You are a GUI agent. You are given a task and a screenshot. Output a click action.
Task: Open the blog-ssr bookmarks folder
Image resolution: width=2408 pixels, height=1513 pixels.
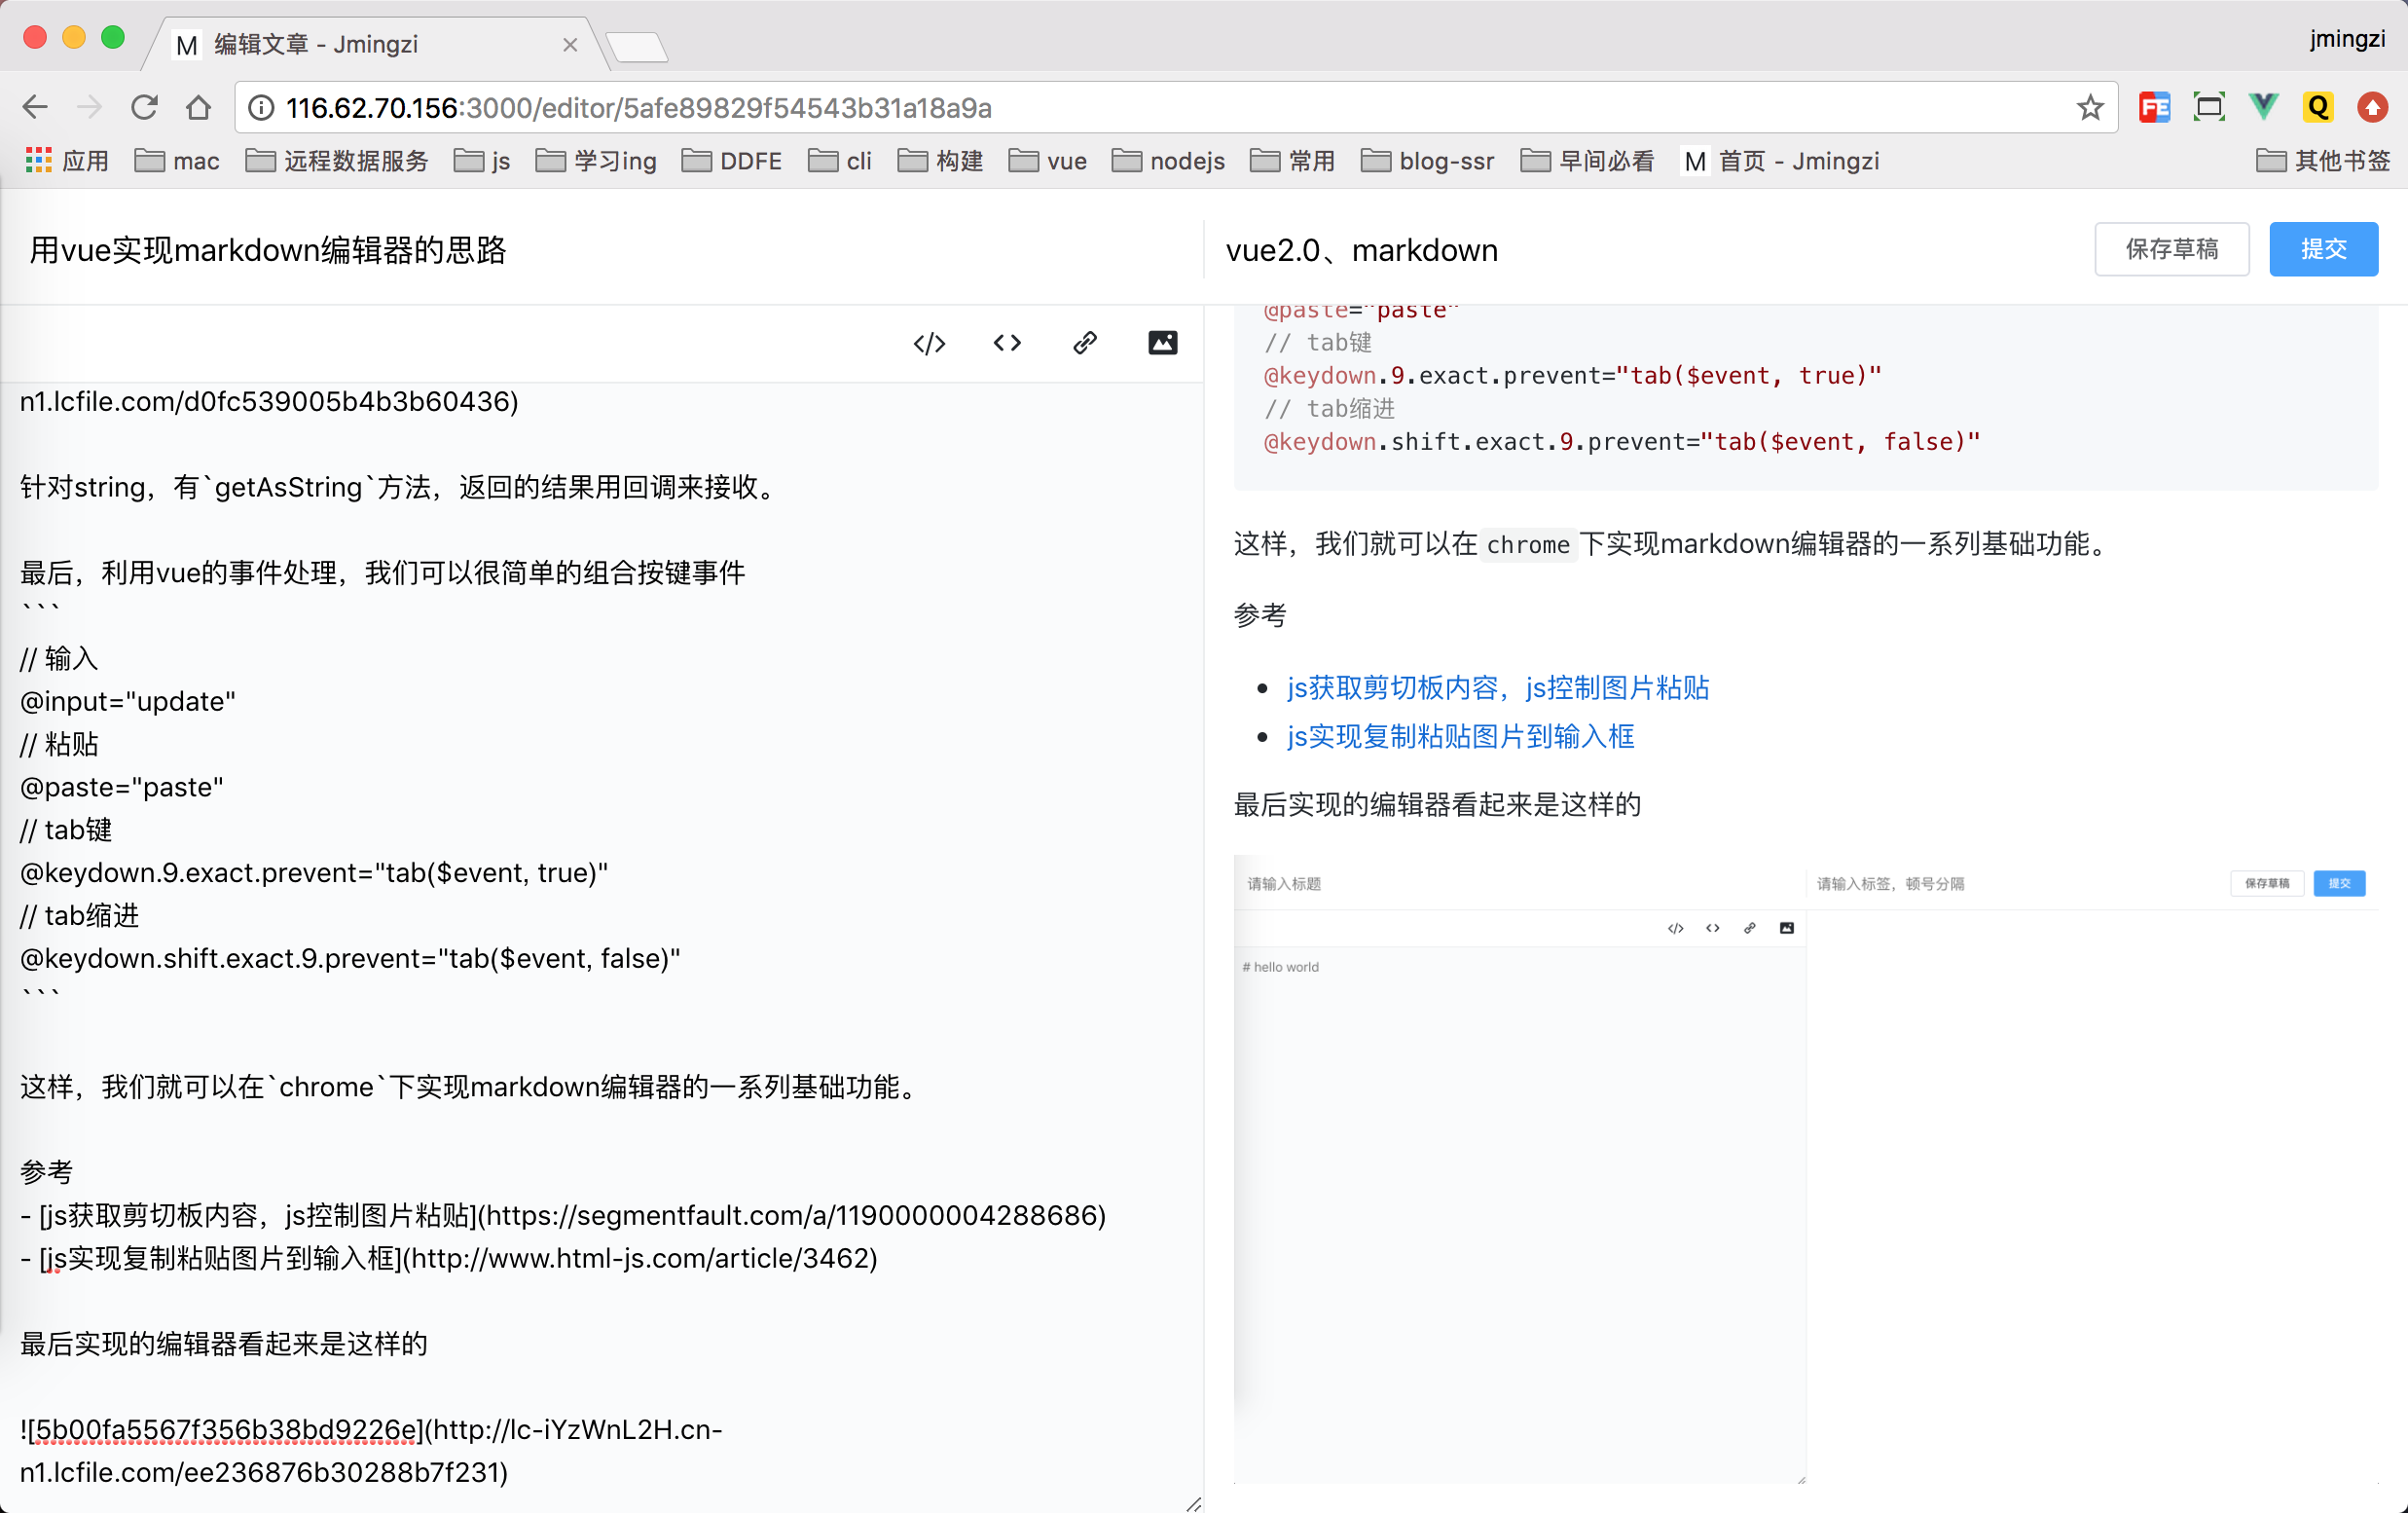[x=1428, y=161]
